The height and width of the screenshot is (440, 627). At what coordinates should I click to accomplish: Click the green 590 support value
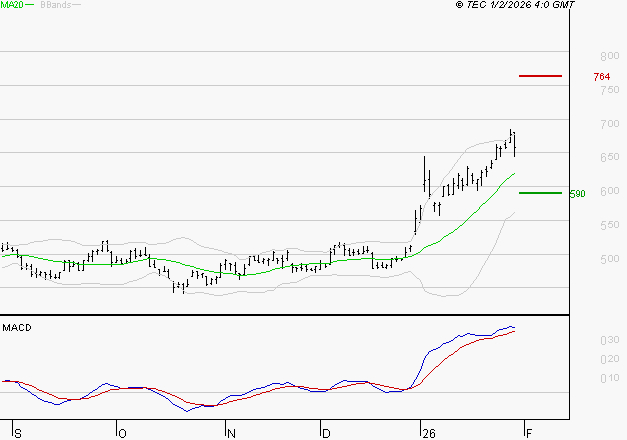click(577, 194)
